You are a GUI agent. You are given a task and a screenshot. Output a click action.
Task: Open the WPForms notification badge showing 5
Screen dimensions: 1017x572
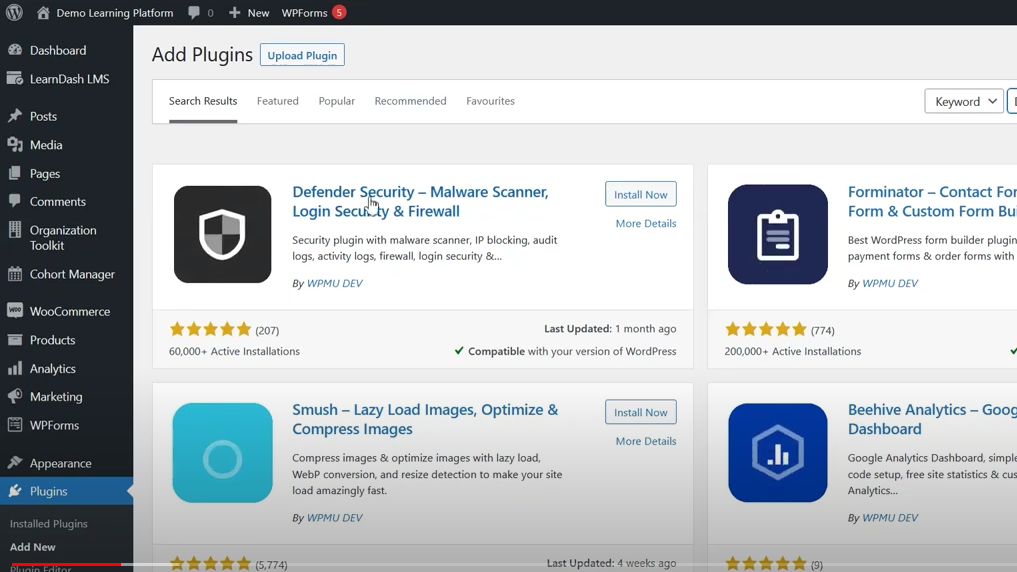[x=339, y=12]
